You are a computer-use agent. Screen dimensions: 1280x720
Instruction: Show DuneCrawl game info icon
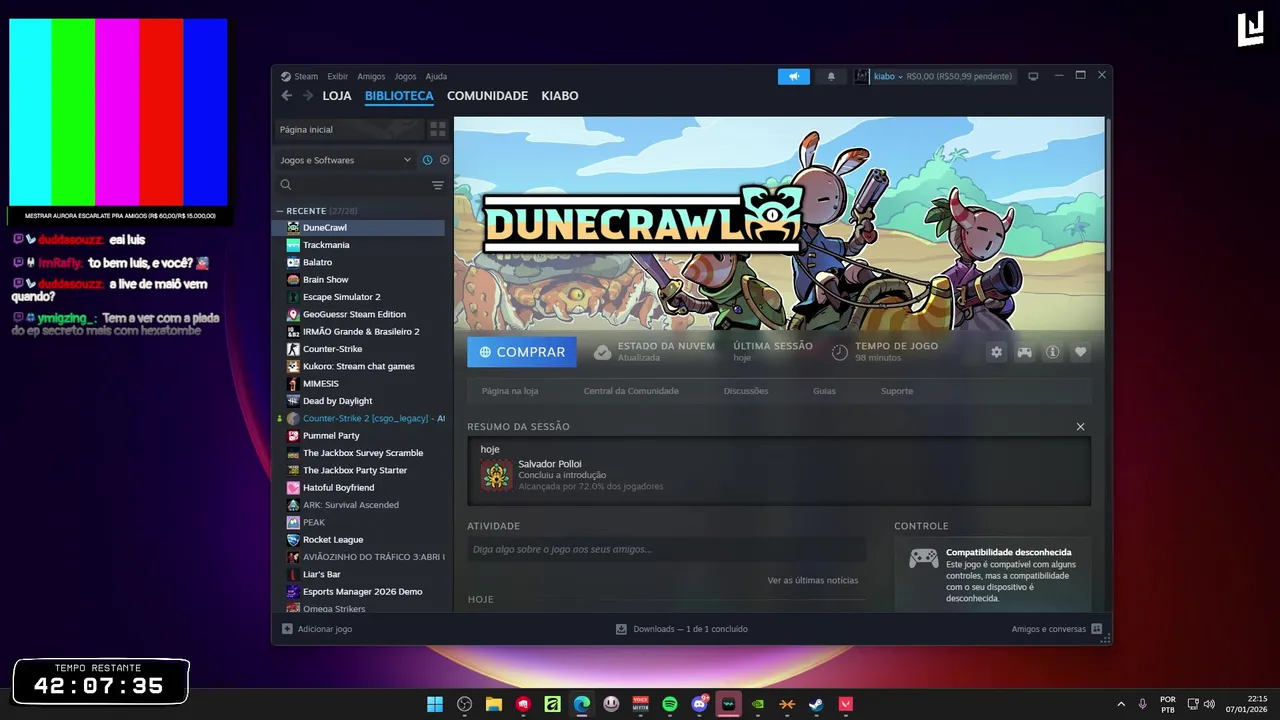(1053, 352)
